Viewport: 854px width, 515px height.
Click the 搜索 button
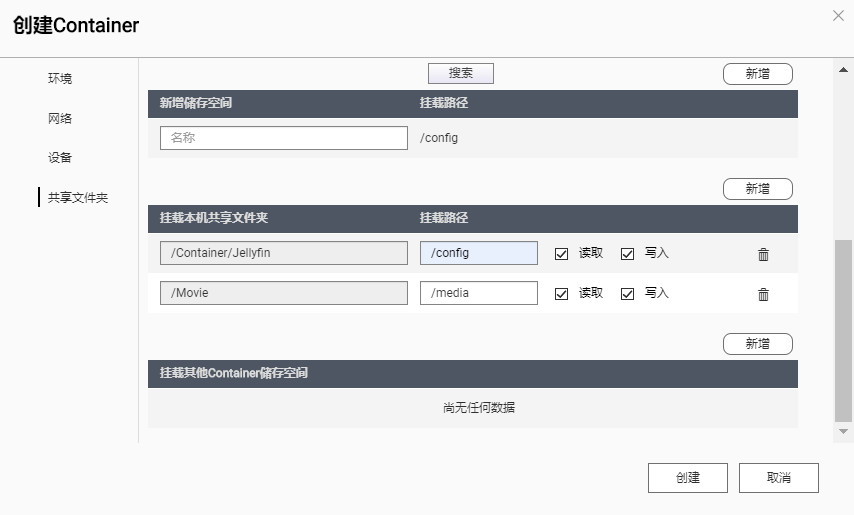[x=461, y=73]
